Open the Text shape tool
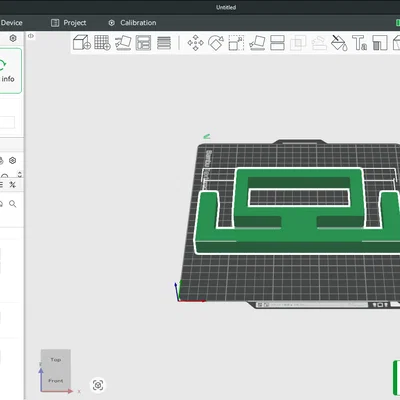400x400 pixels. tap(360, 43)
